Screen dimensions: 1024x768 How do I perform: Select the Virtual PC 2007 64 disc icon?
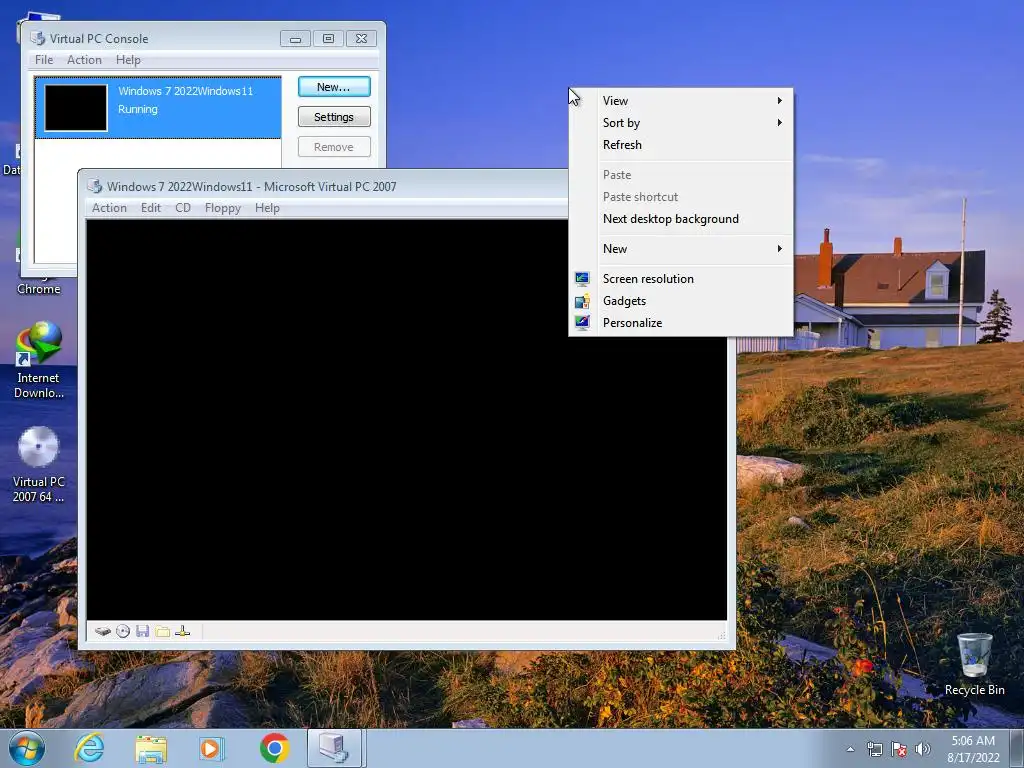coord(39,464)
